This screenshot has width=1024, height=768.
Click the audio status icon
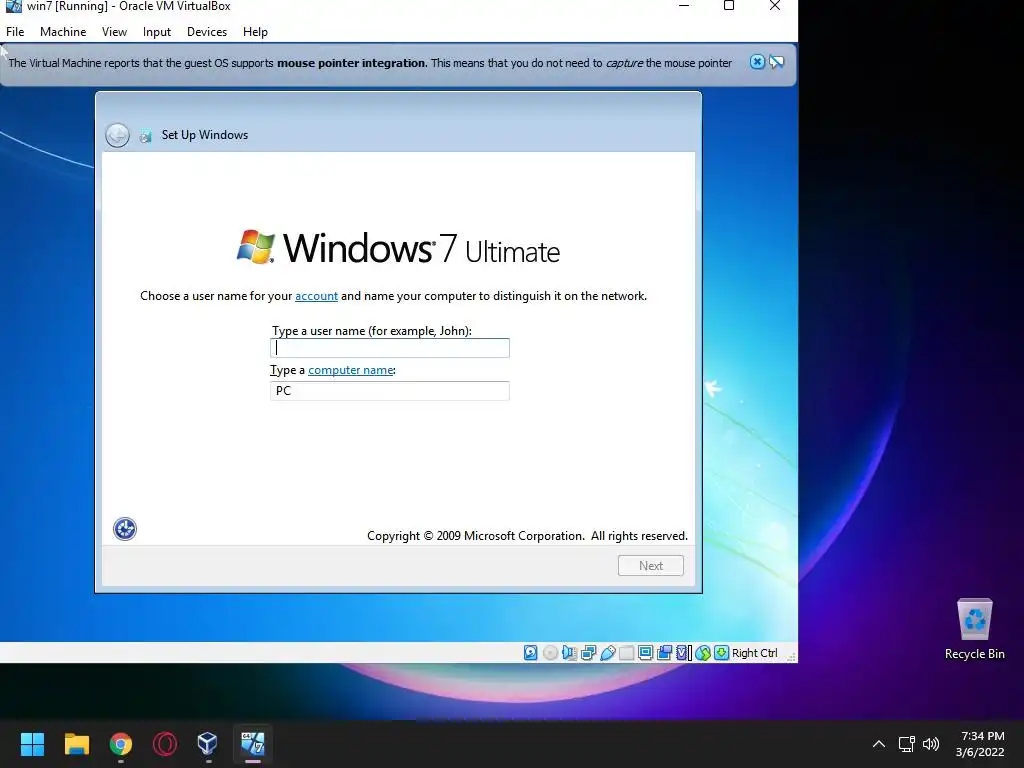coord(569,652)
